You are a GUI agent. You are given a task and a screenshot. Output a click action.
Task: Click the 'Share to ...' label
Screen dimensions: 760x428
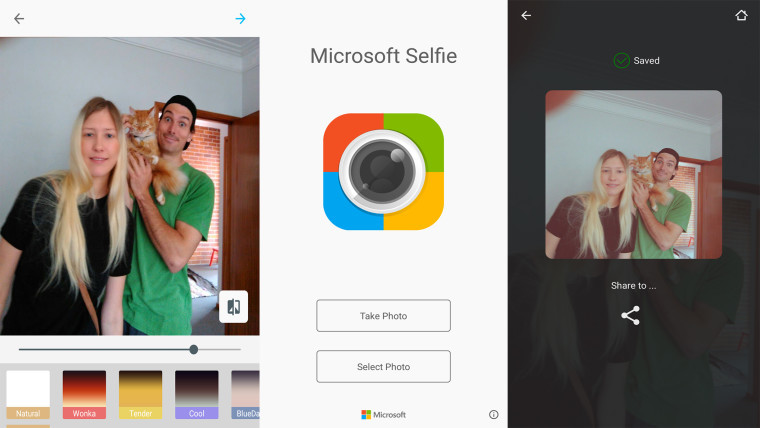pyautogui.click(x=633, y=285)
